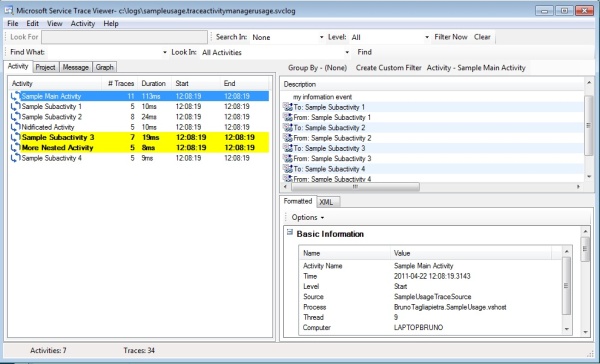Click the Basic Information table vertical scrollbar
Viewport: 600px width, 364px height.
pos(566,286)
